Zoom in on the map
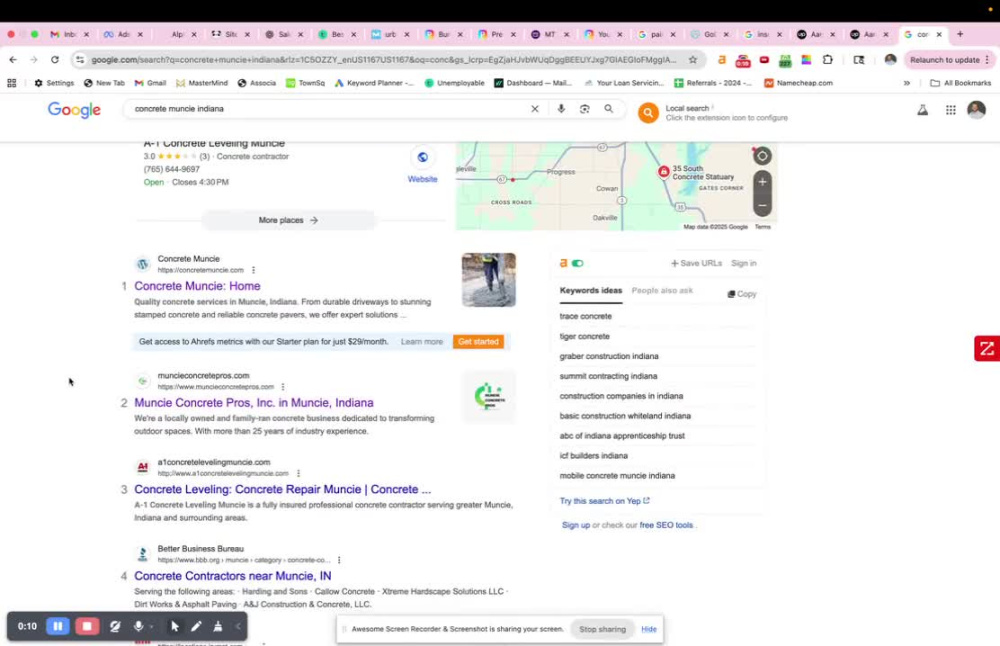 pos(762,182)
